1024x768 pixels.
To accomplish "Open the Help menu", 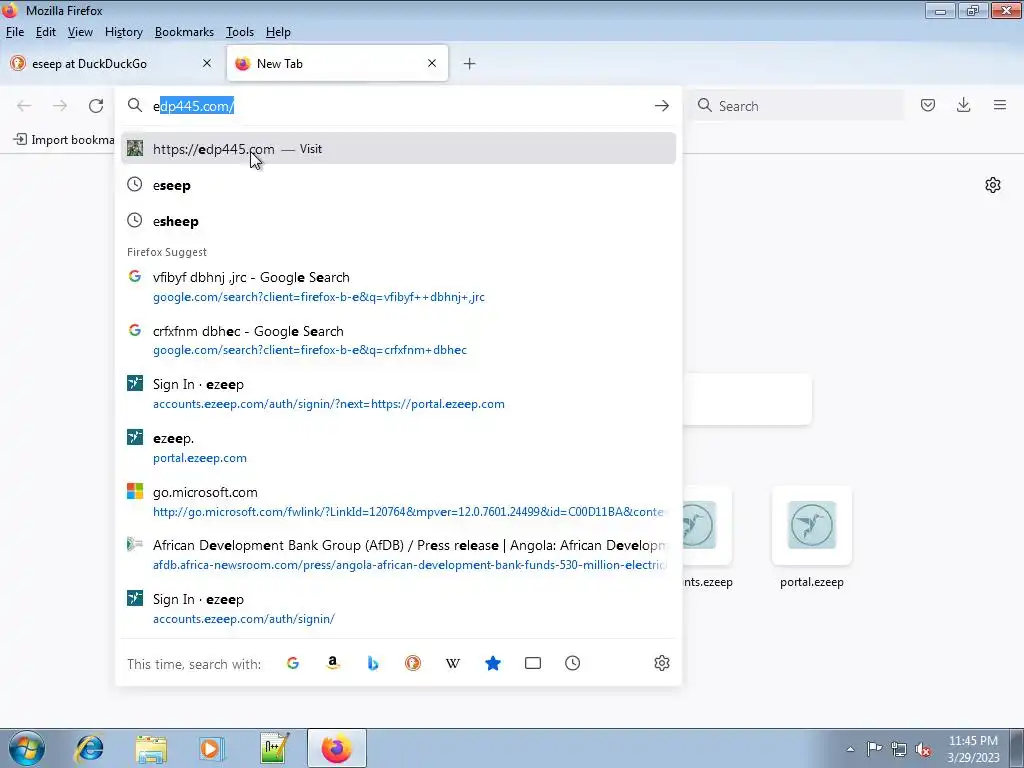I will click(x=278, y=32).
